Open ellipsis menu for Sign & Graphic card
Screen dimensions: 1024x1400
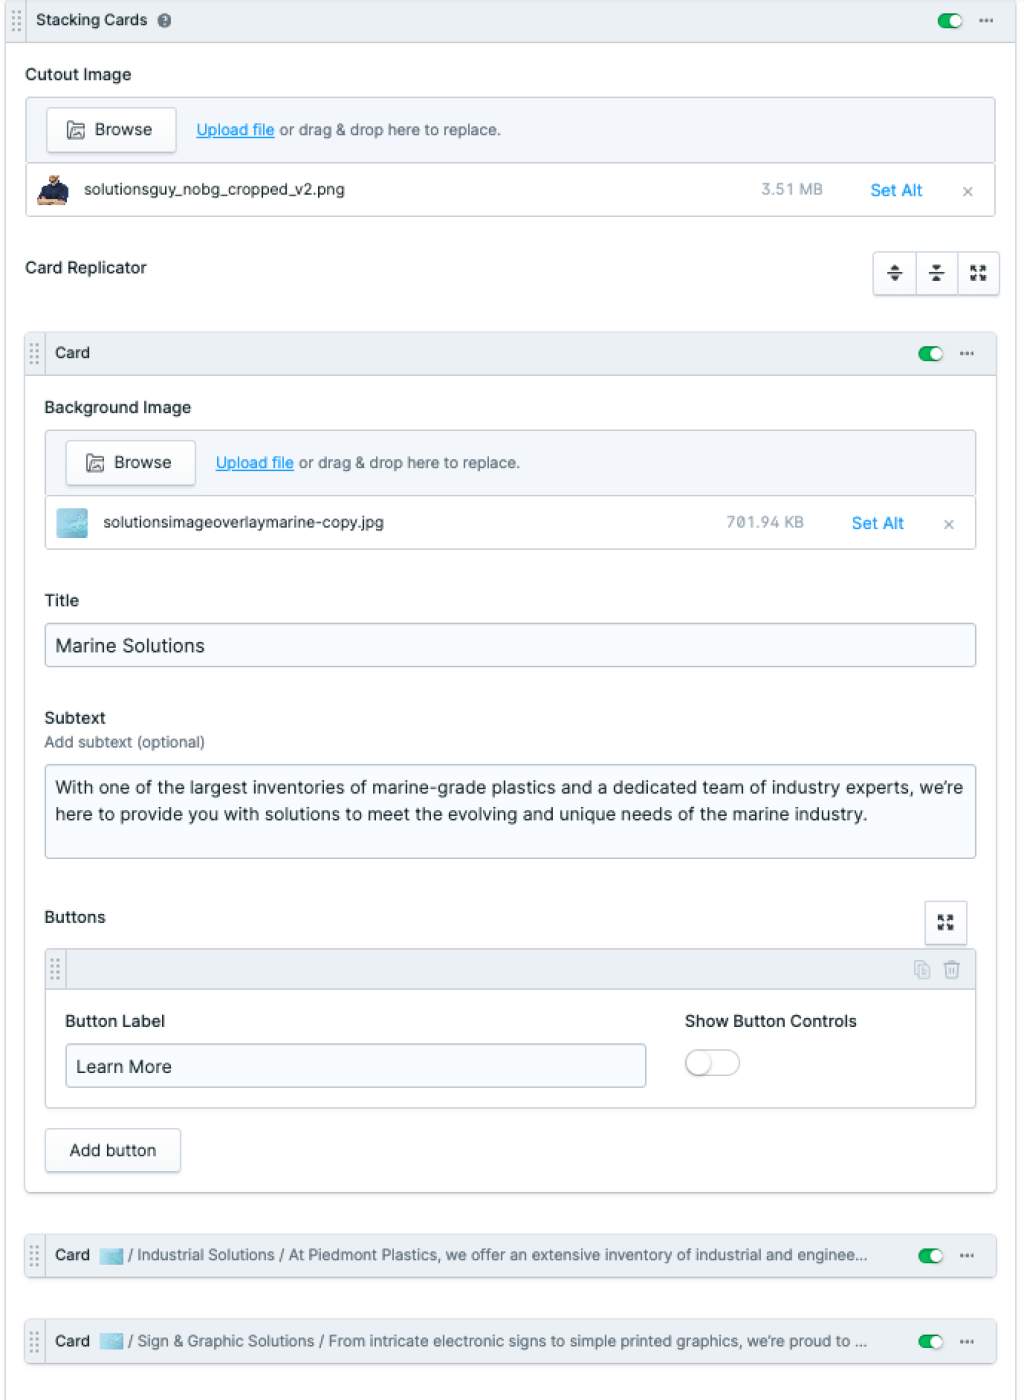point(967,1342)
